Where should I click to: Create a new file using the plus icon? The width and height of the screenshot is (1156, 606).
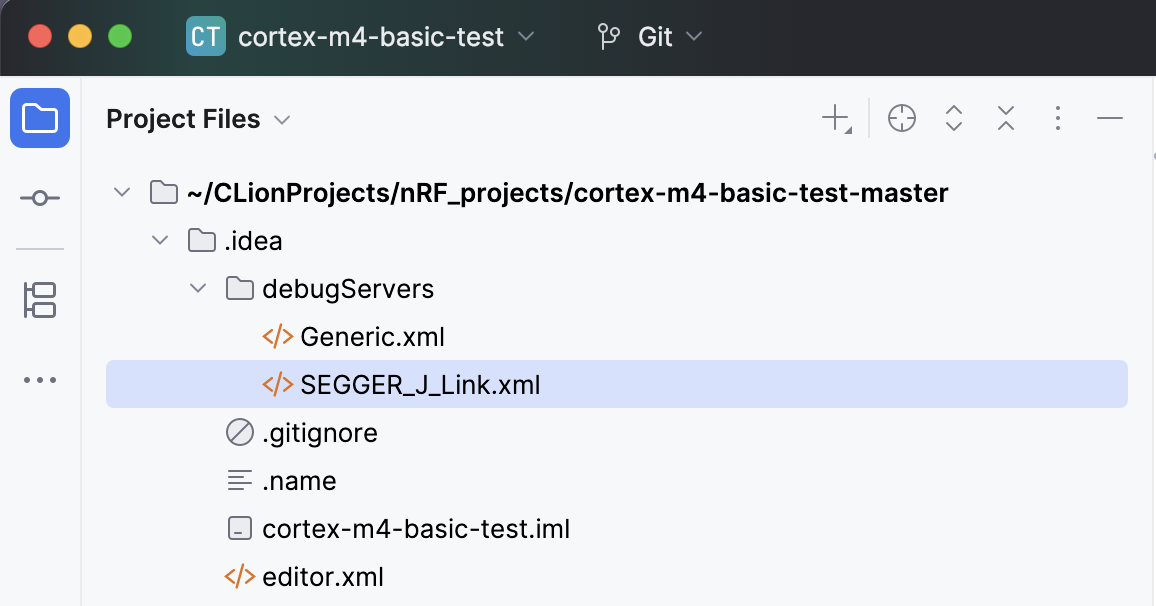[x=834, y=118]
